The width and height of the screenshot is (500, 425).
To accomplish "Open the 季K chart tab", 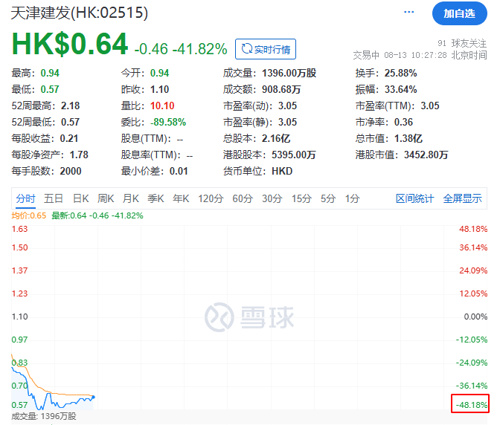I will (x=156, y=199).
